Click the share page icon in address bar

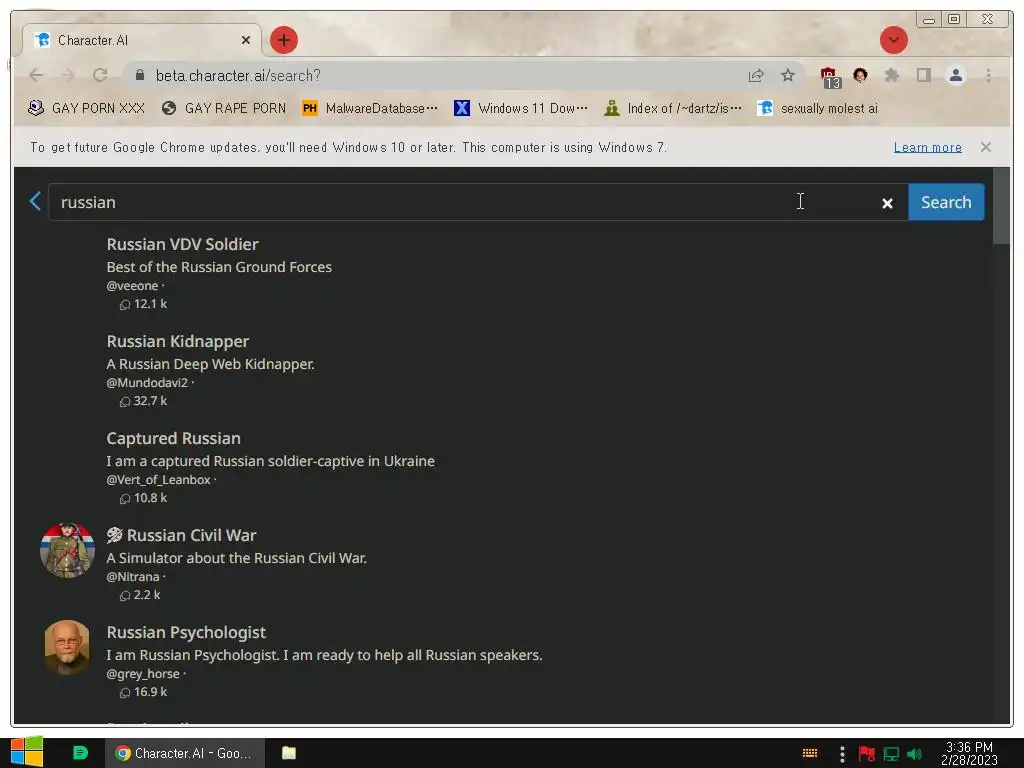coord(756,75)
